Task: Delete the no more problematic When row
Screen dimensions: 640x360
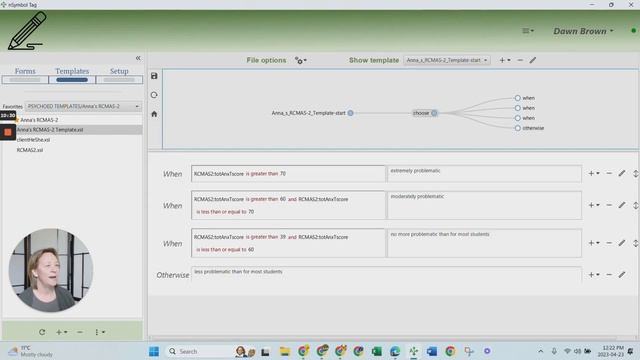Action: coord(609,243)
